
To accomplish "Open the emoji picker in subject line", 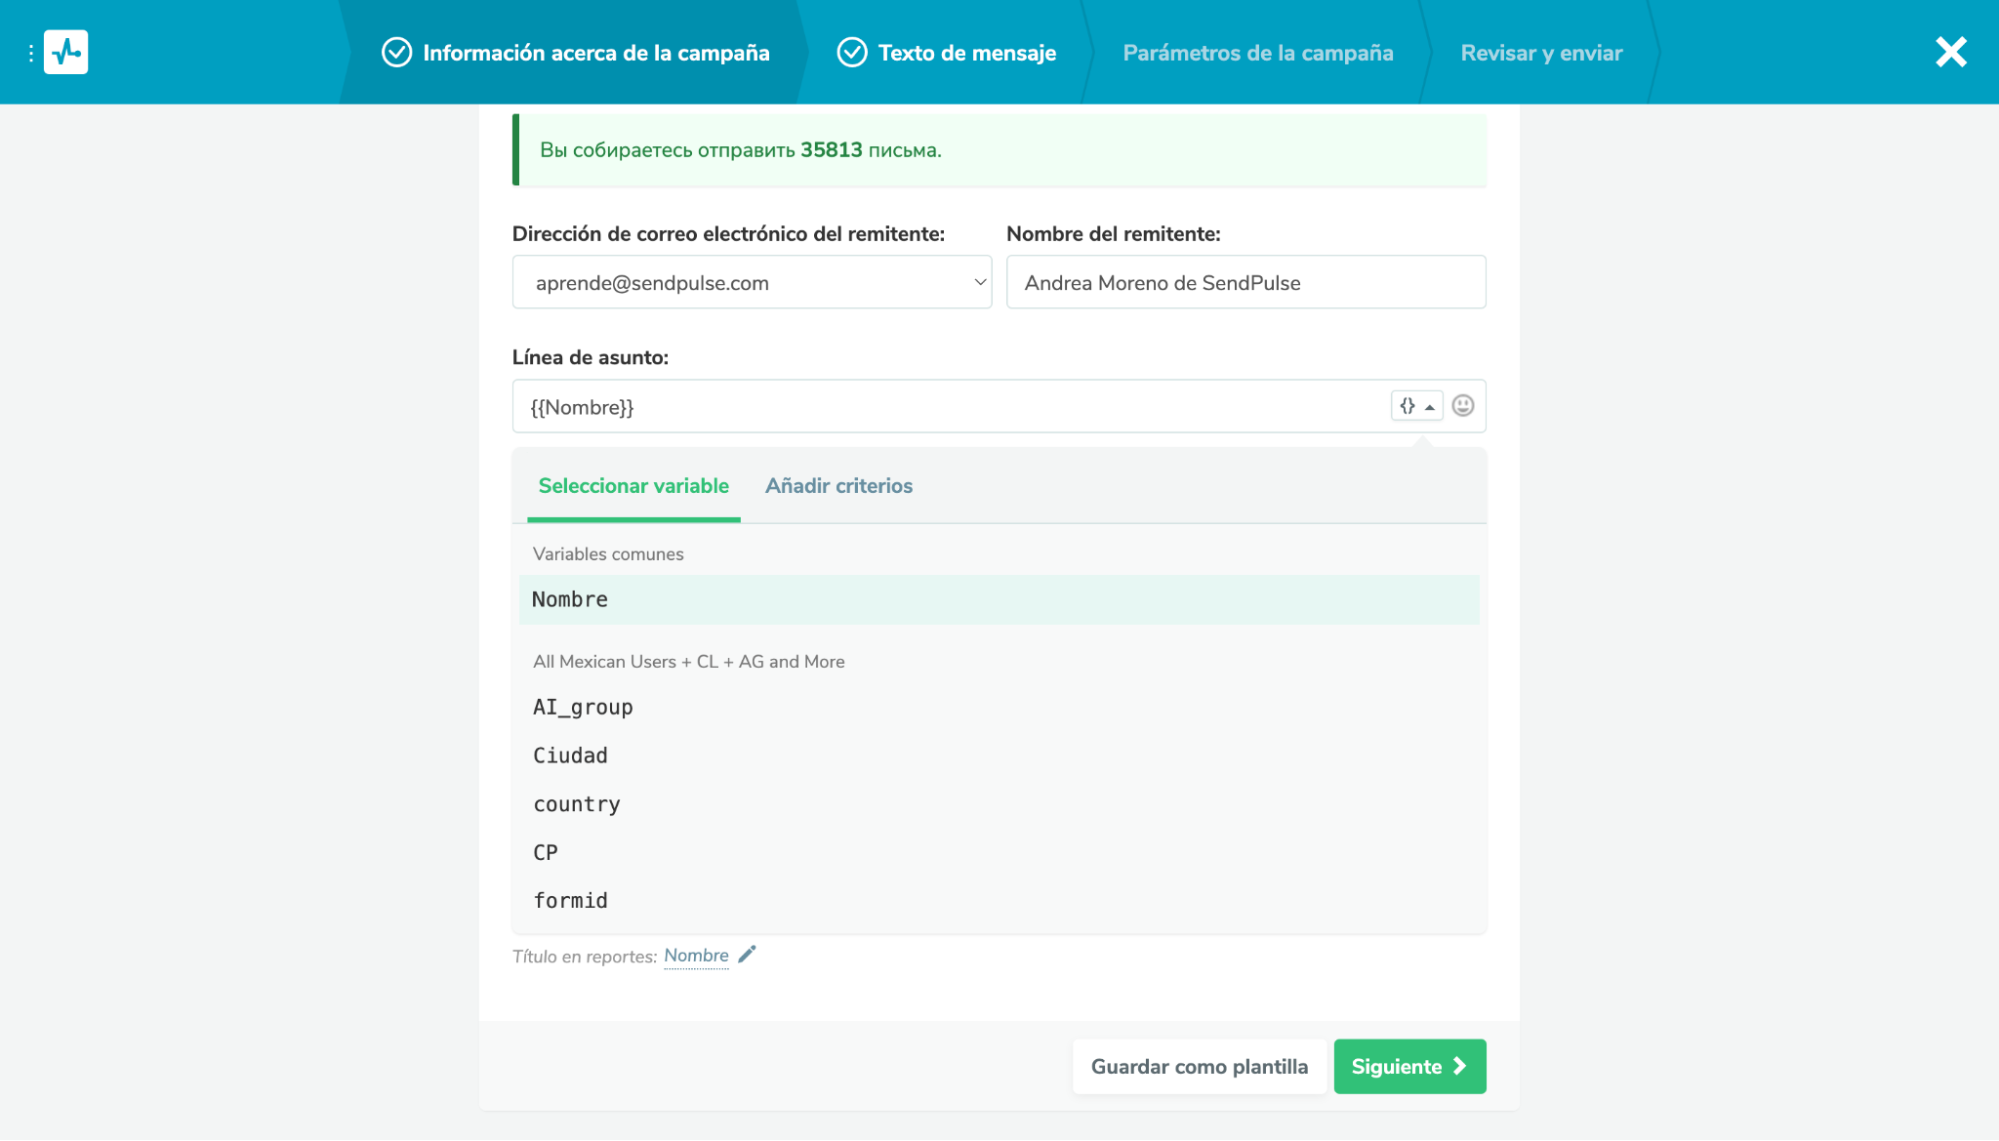I will pos(1463,406).
